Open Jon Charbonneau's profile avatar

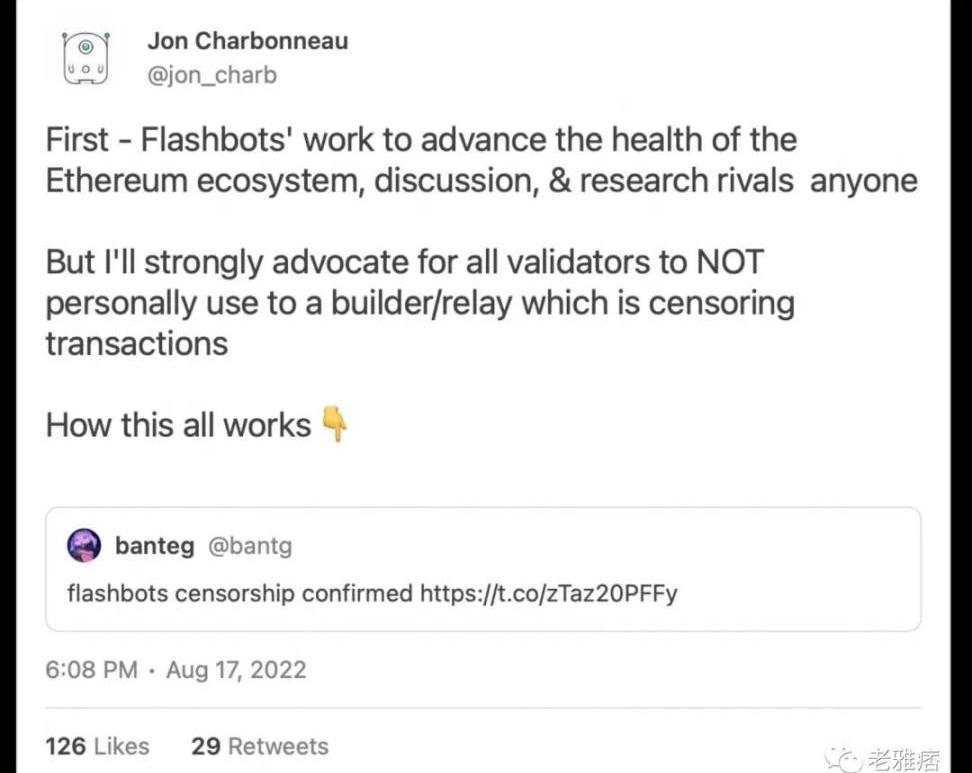tap(86, 58)
